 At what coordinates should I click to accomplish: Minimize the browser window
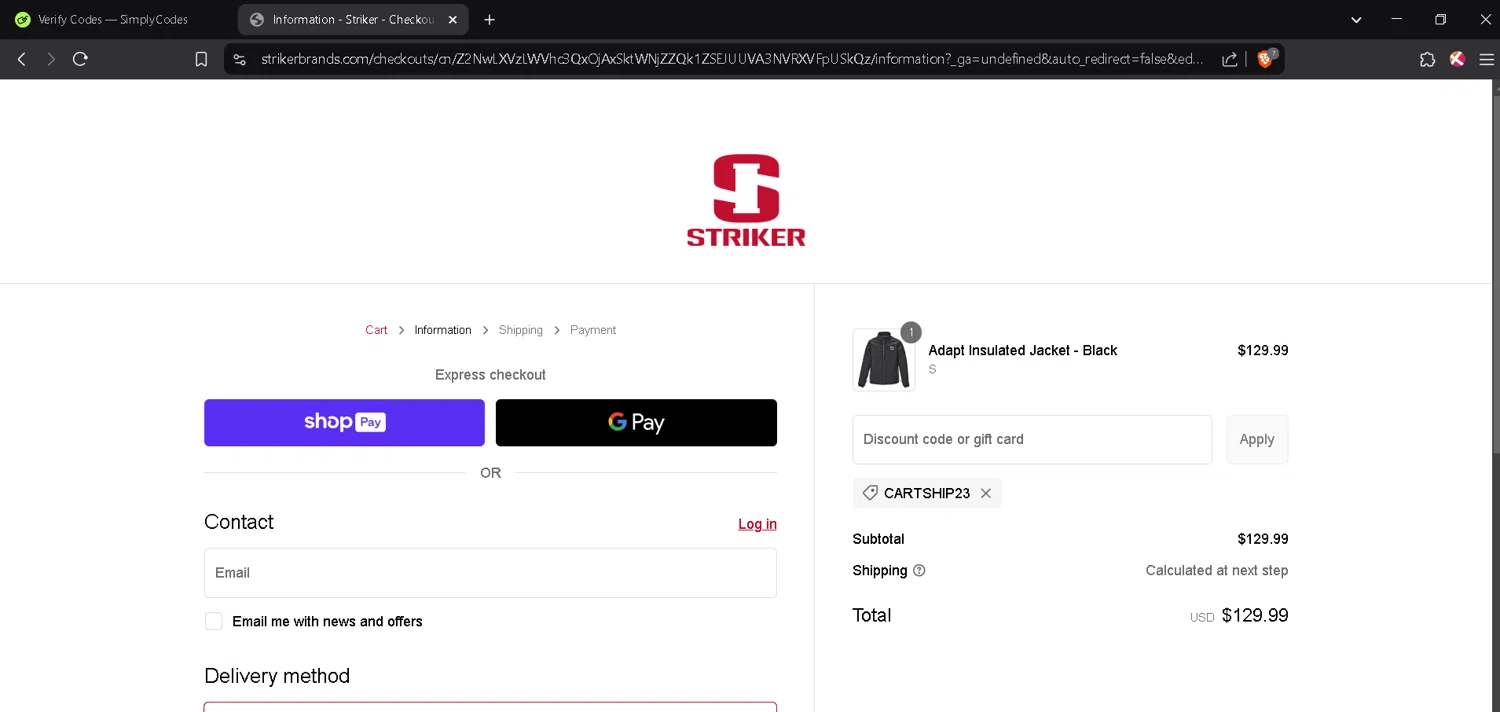click(x=1397, y=20)
